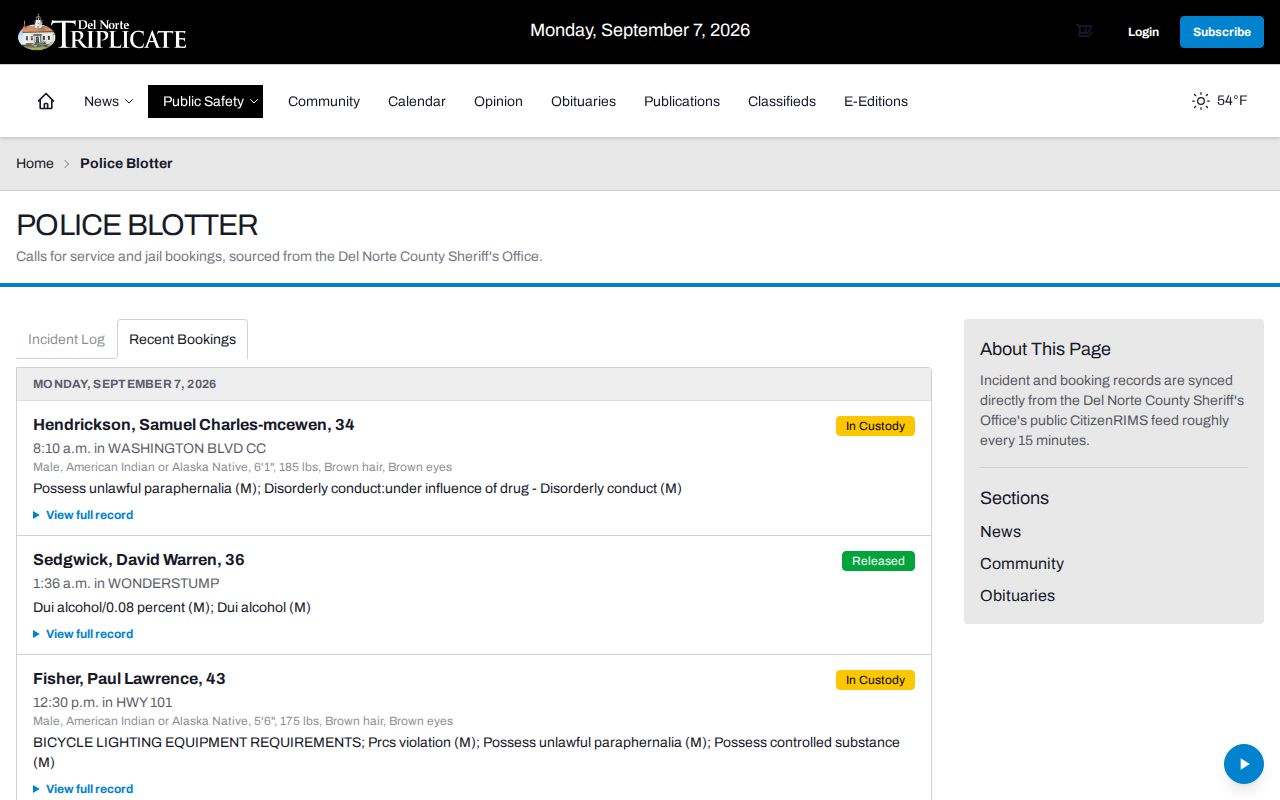
Task: Open Obituaries in the sidebar Sections list
Action: click(x=1017, y=596)
